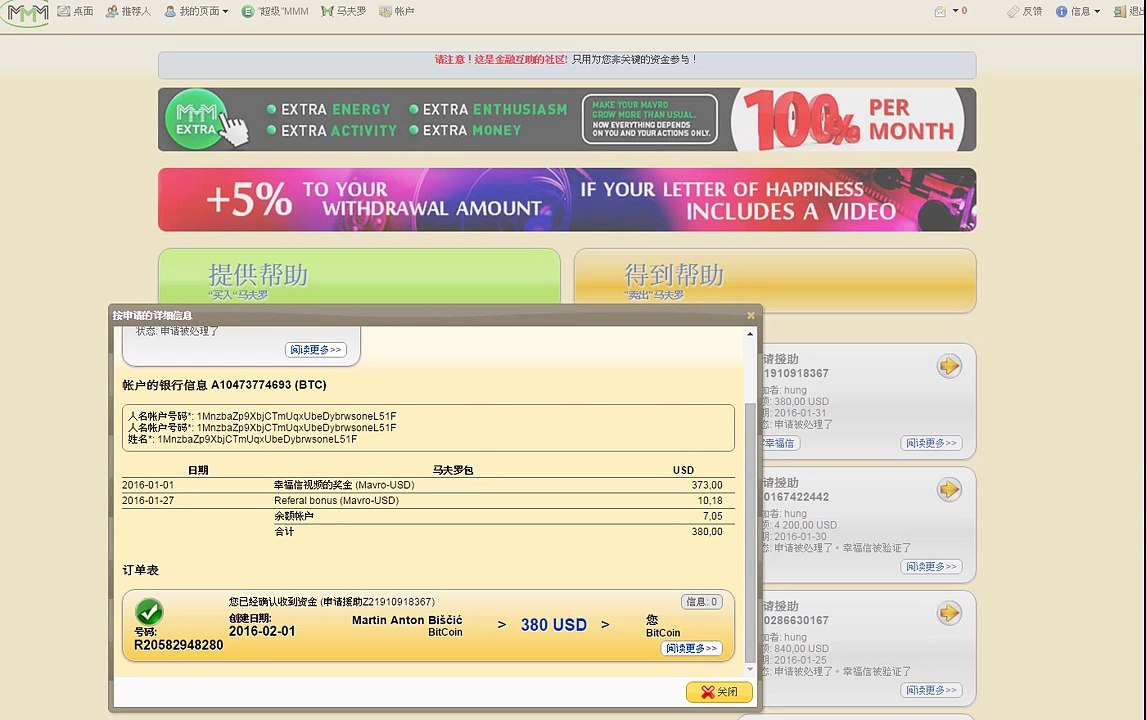
Task: Click the mail envelope icon in top bar
Action: point(940,11)
